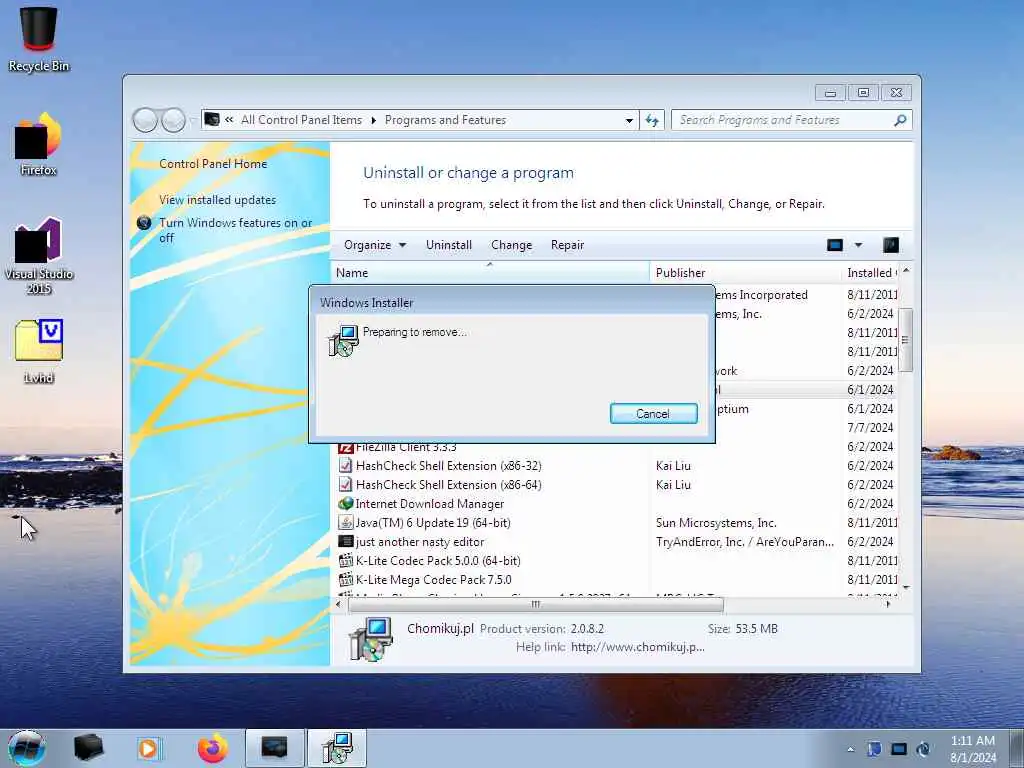Select just another nasty editor entry

pyautogui.click(x=616, y=541)
